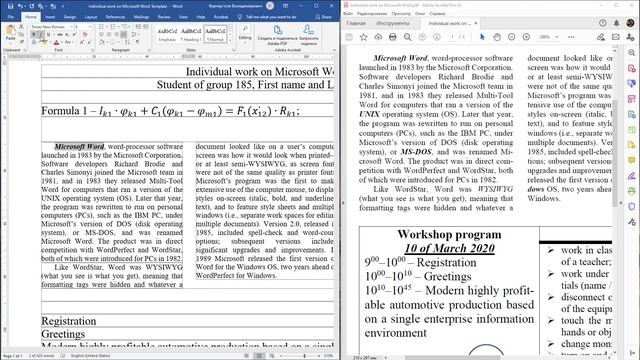Click the search magnifier icon in Acrobat toolbar
This screenshot has height=360, width=640.
pyautogui.click(x=407, y=37)
